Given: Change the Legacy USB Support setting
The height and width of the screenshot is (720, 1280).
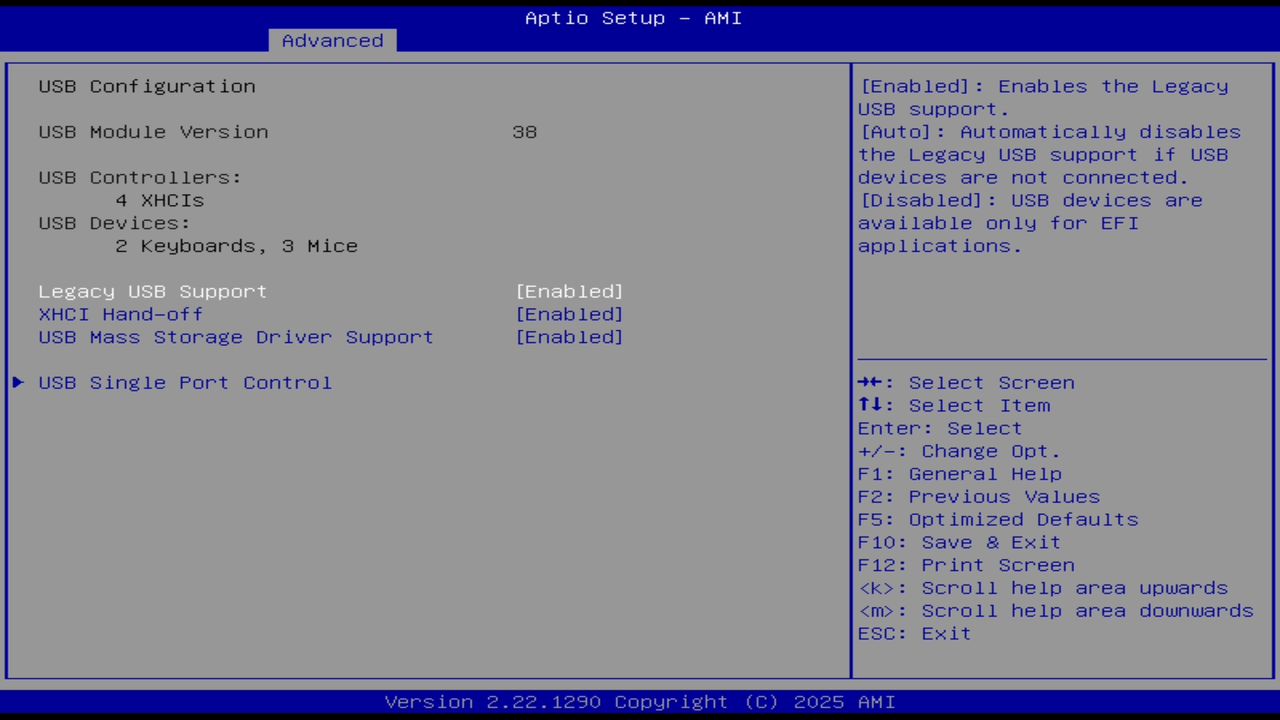Looking at the screenshot, I should point(569,291).
